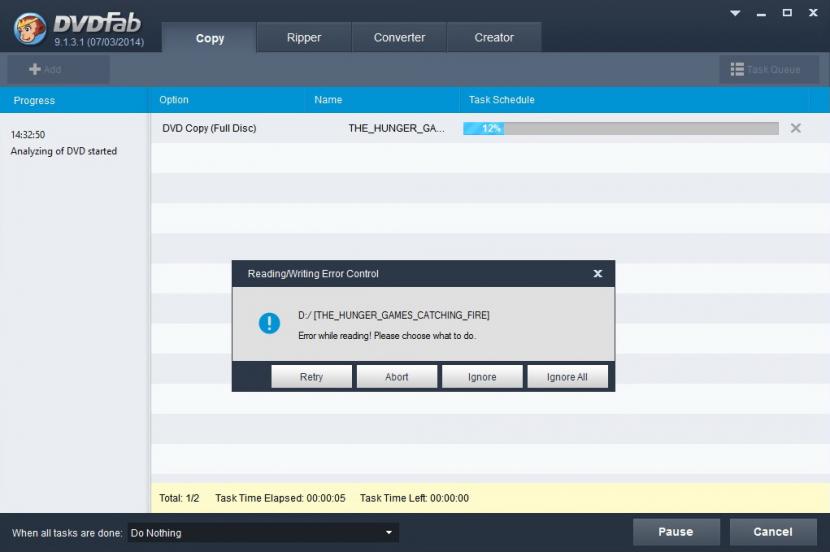Click the Task Time Left status
Image resolution: width=830 pixels, height=552 pixels.
[x=414, y=498]
